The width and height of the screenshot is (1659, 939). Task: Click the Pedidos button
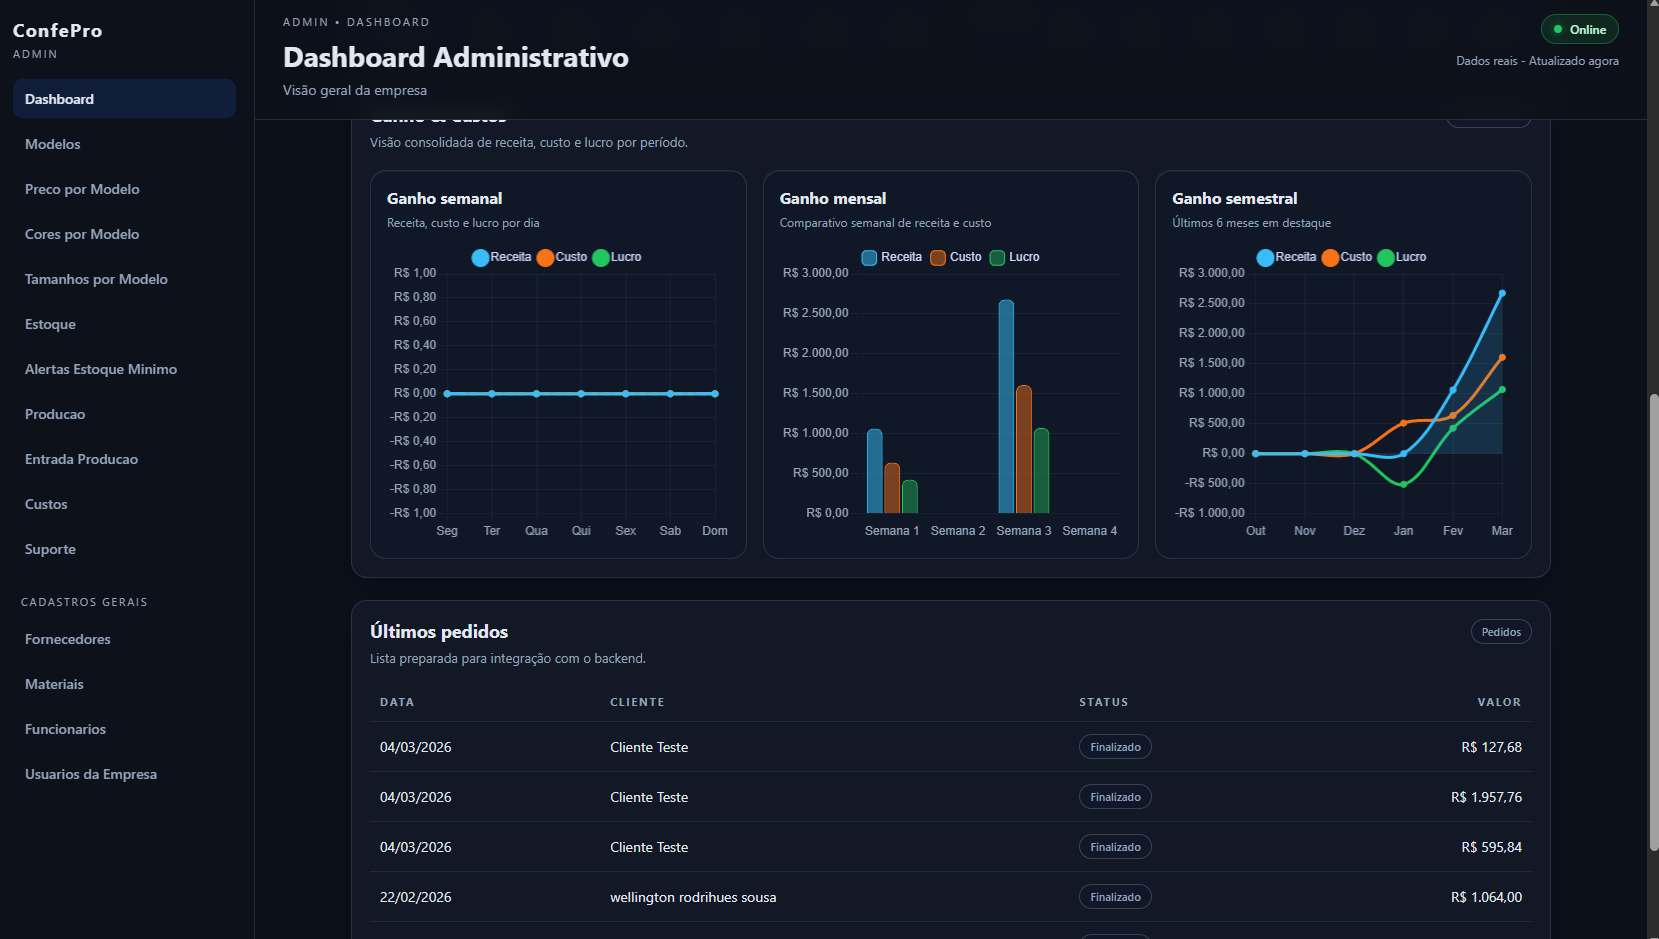point(1501,632)
